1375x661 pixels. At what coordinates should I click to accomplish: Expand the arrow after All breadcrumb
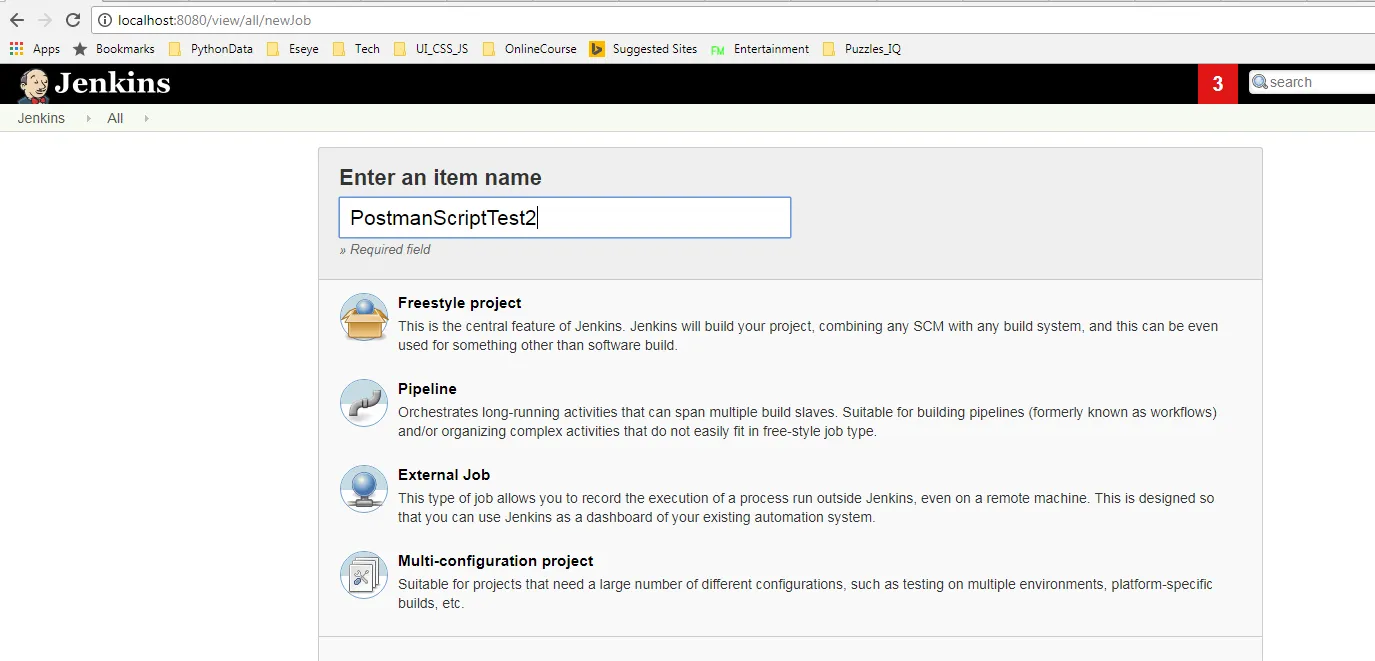click(x=146, y=118)
